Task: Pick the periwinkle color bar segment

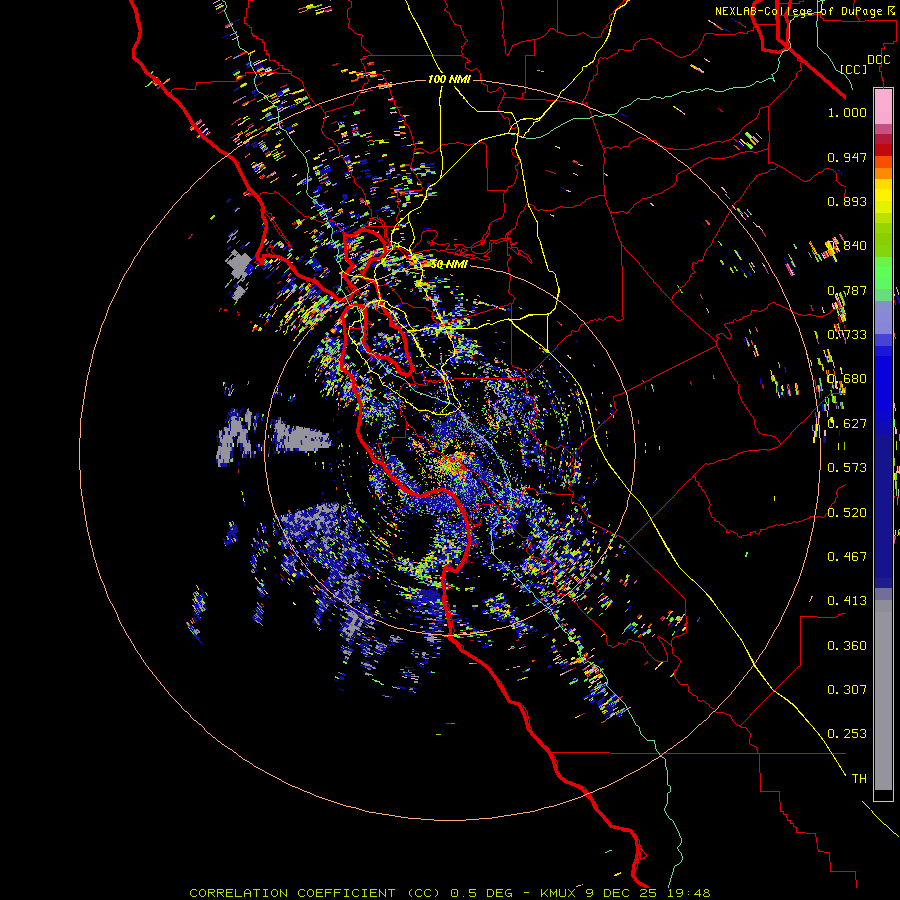Action: 883,317
